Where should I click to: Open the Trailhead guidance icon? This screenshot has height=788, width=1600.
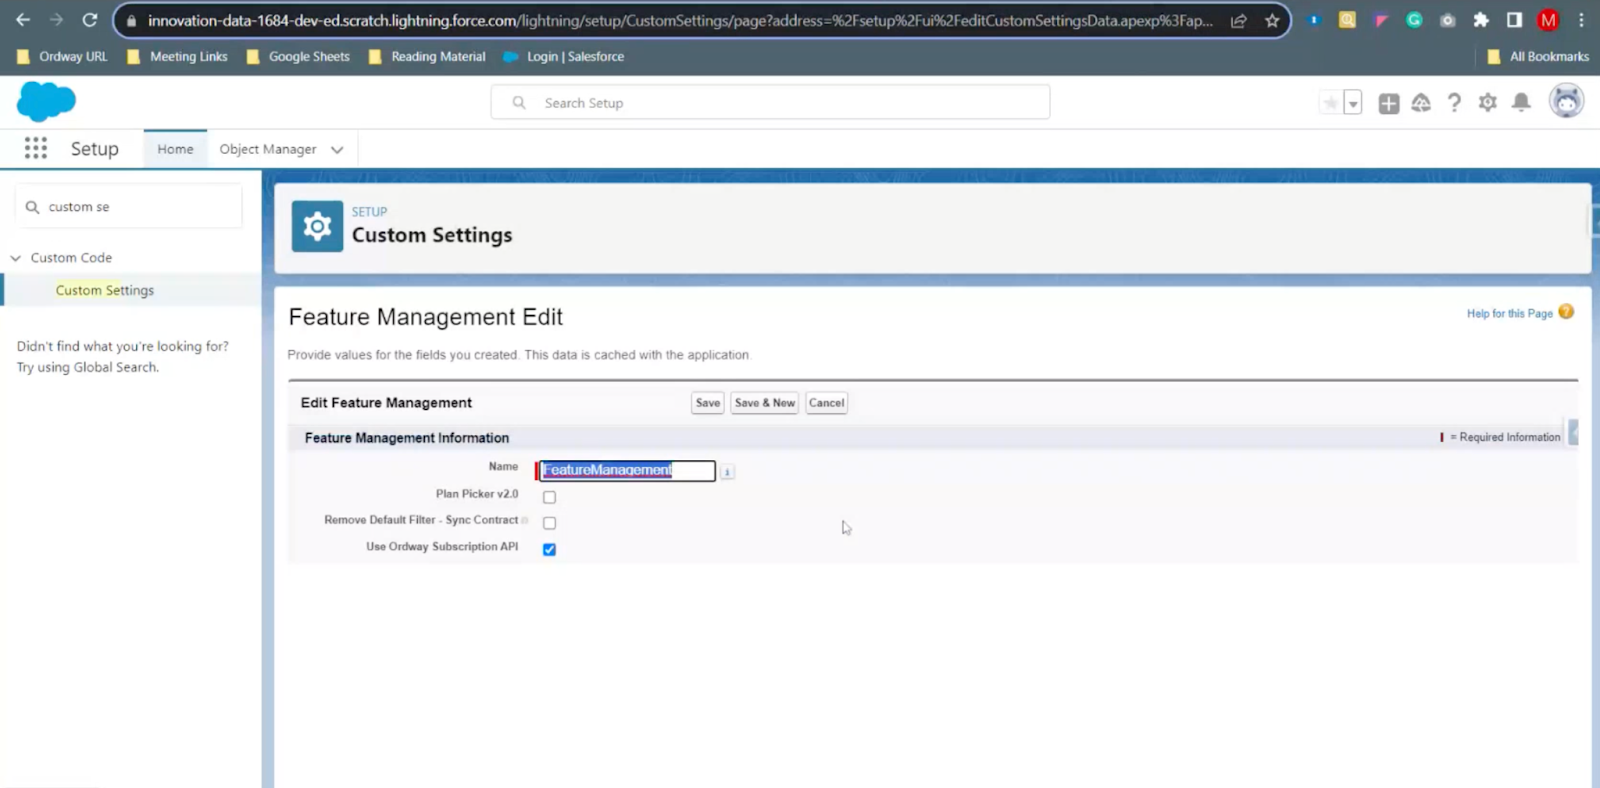point(1421,103)
